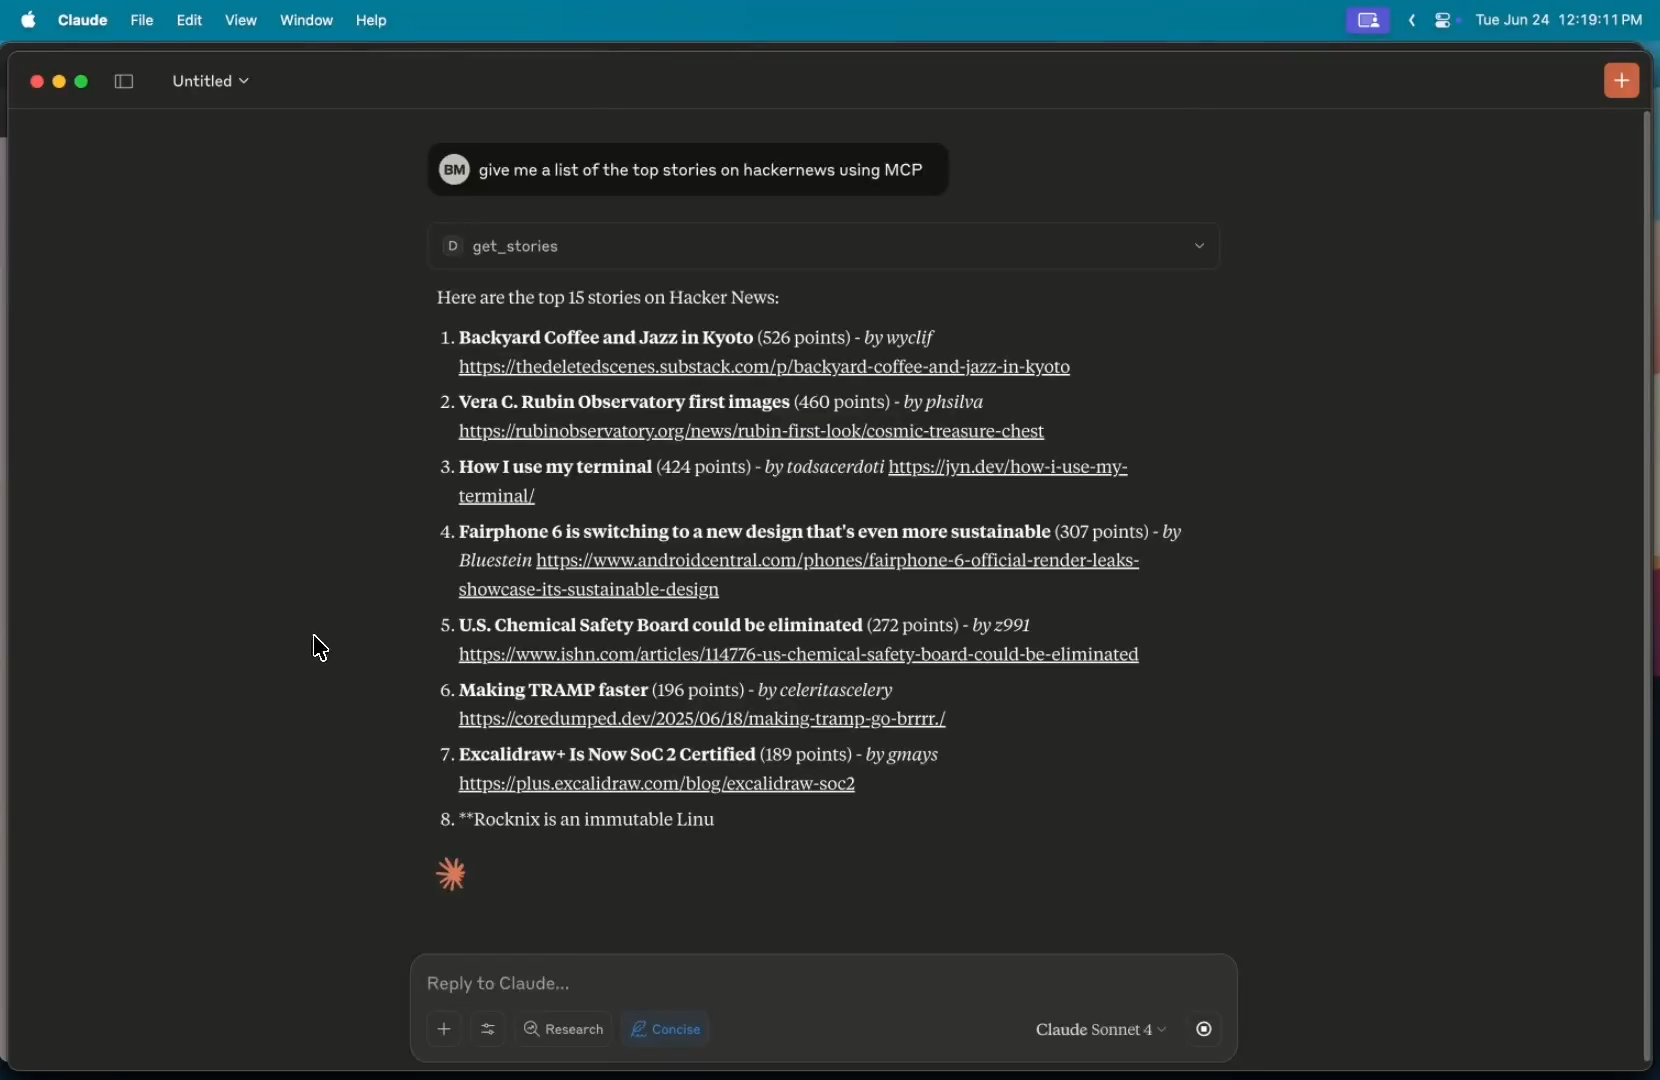The image size is (1660, 1080).
Task: Click 'Excalidraw+ Is Now SoC 2 Certified' title
Action: pos(607,755)
